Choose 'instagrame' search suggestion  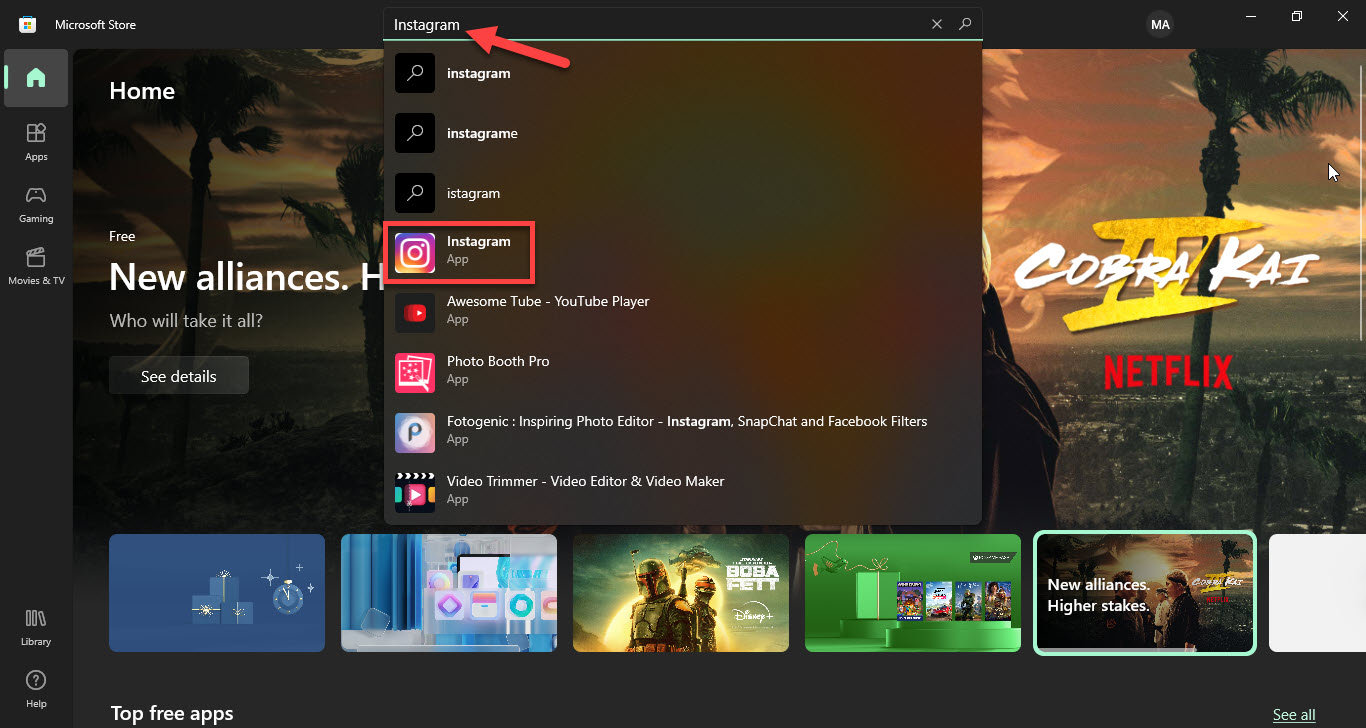click(482, 133)
